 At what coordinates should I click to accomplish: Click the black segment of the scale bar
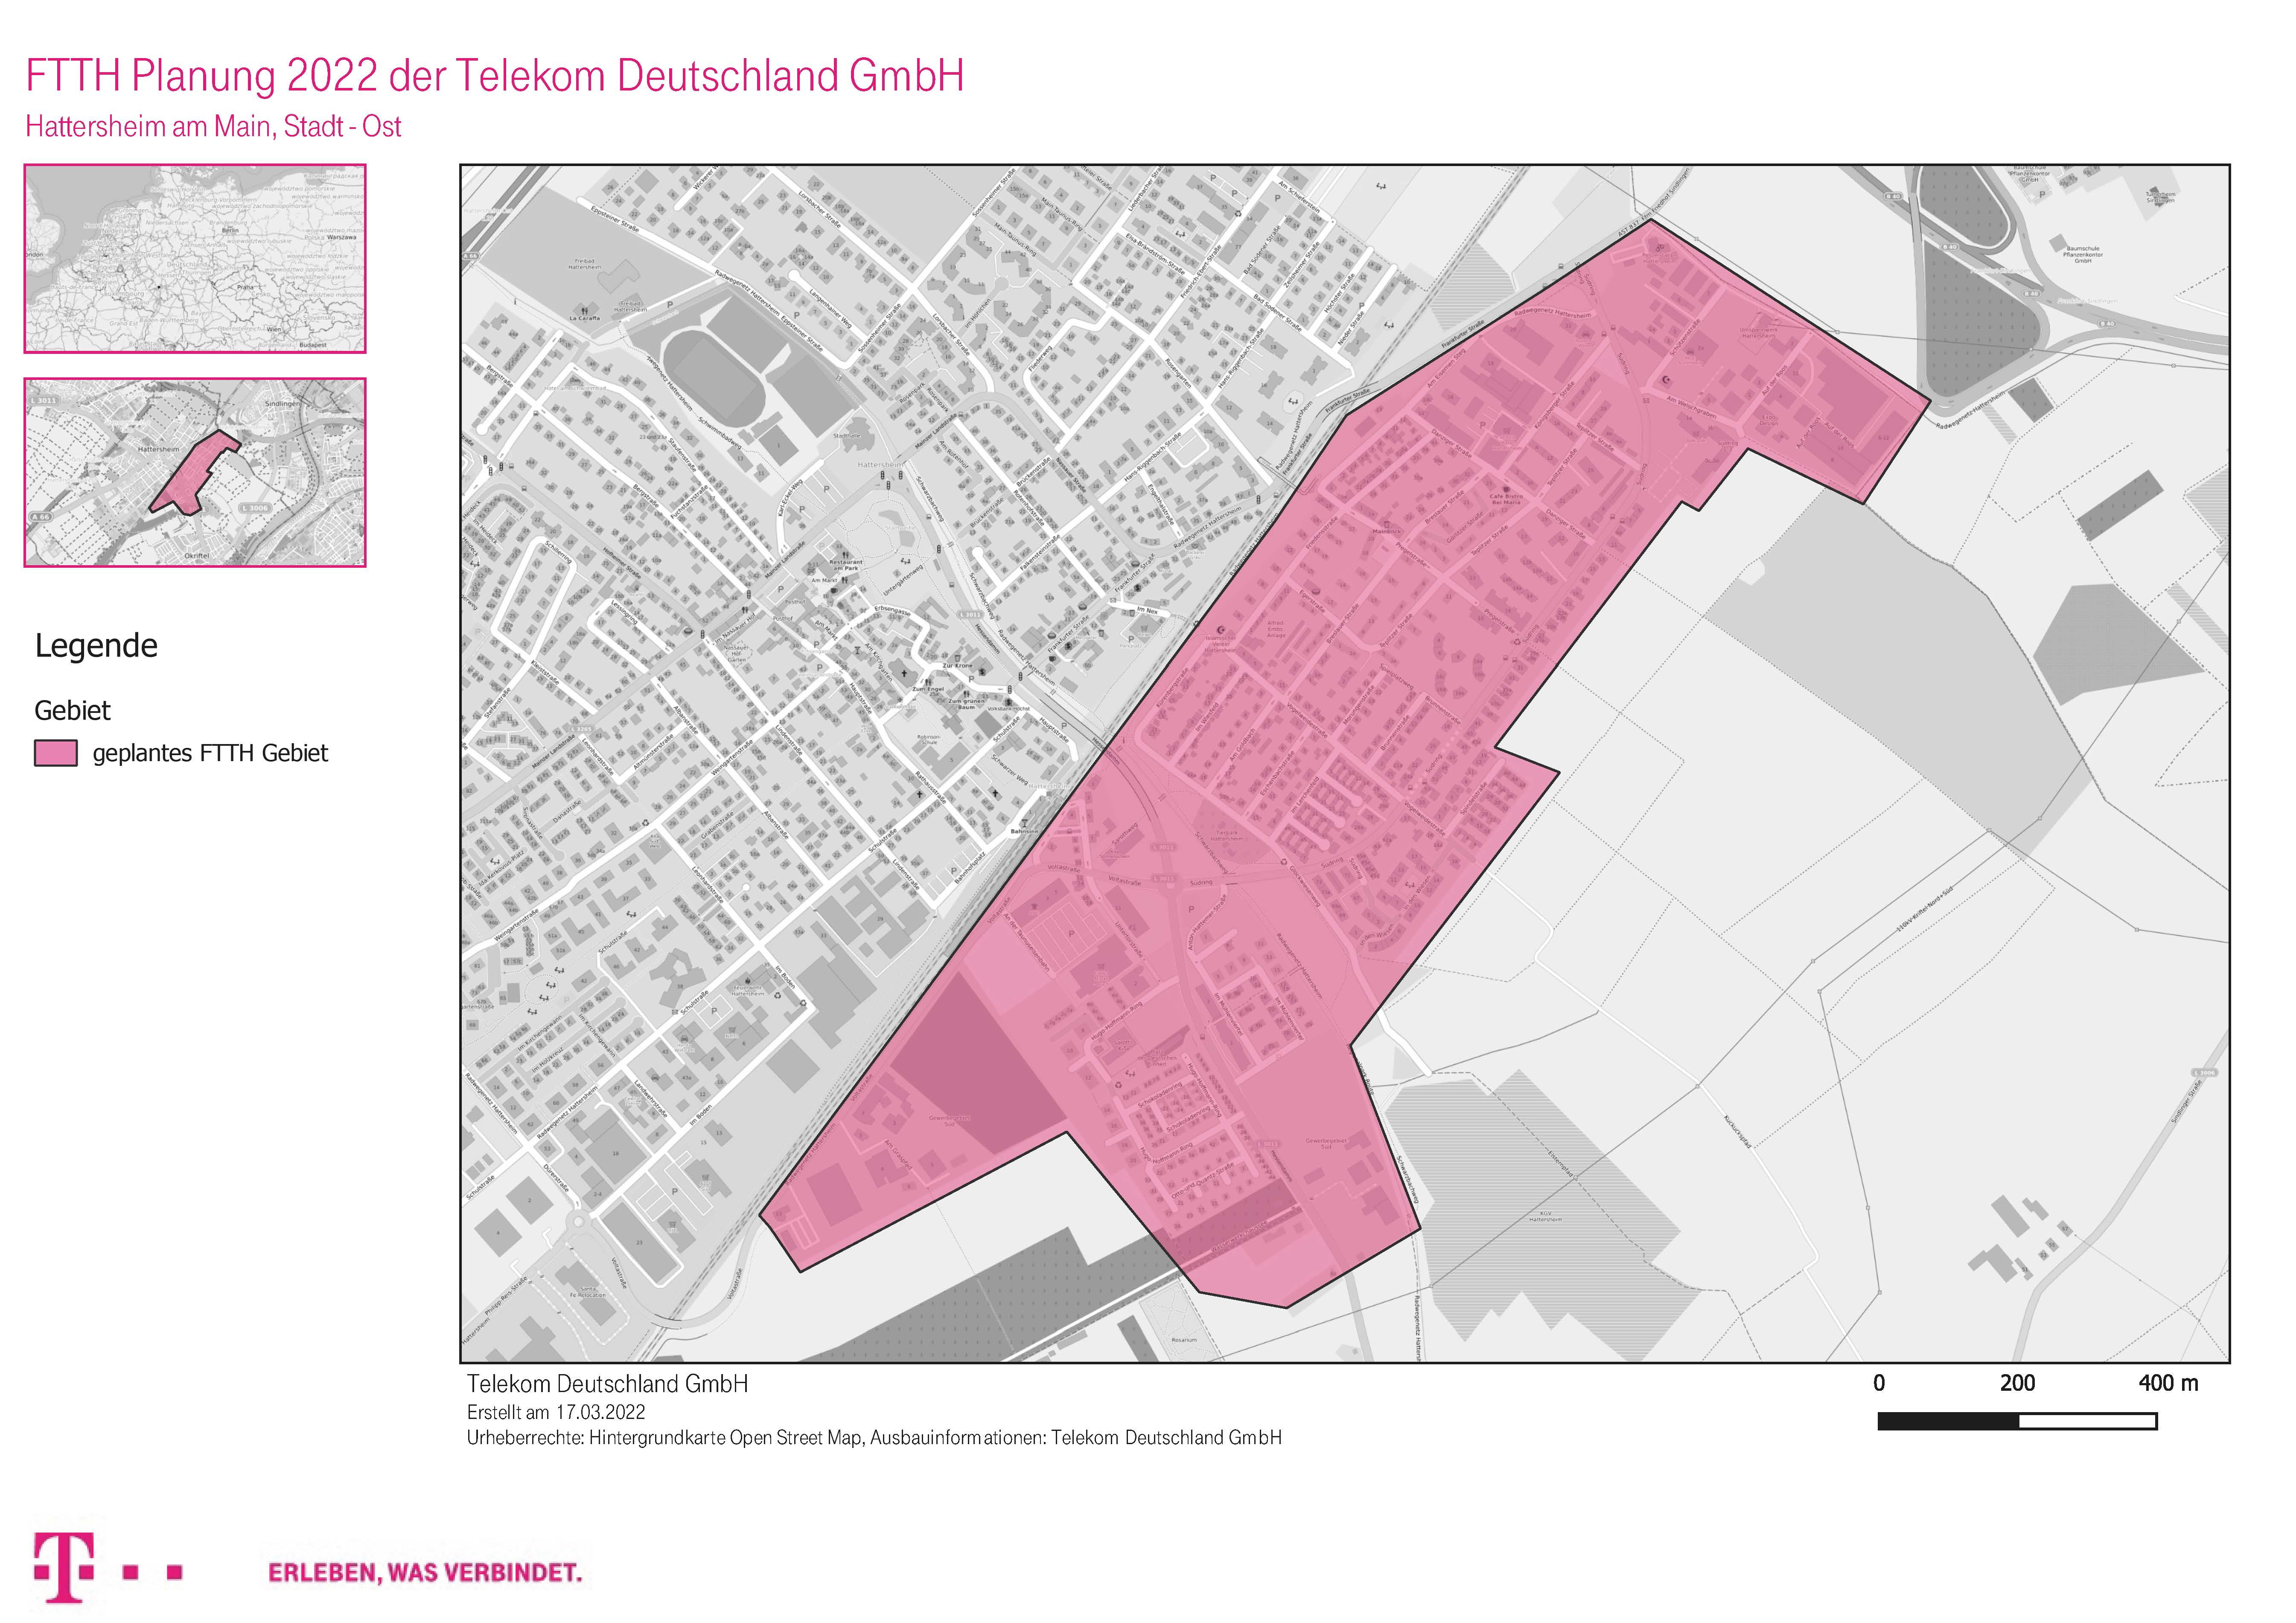click(1948, 1421)
